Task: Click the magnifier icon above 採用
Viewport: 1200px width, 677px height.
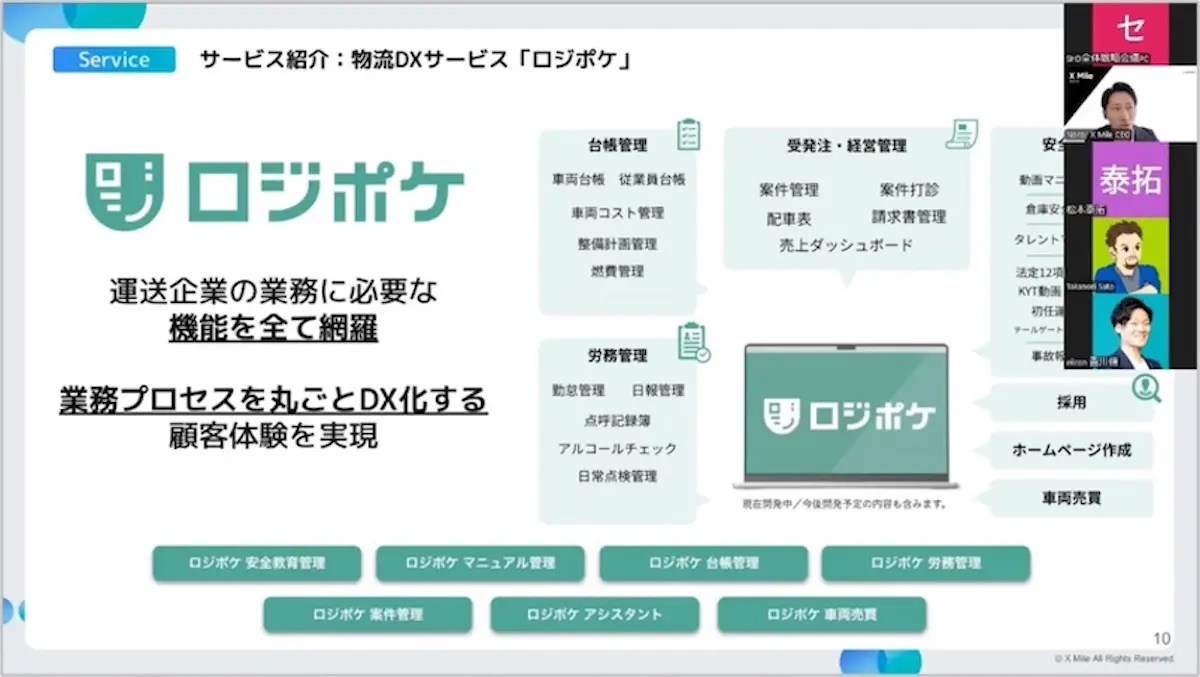Action: (x=1145, y=387)
